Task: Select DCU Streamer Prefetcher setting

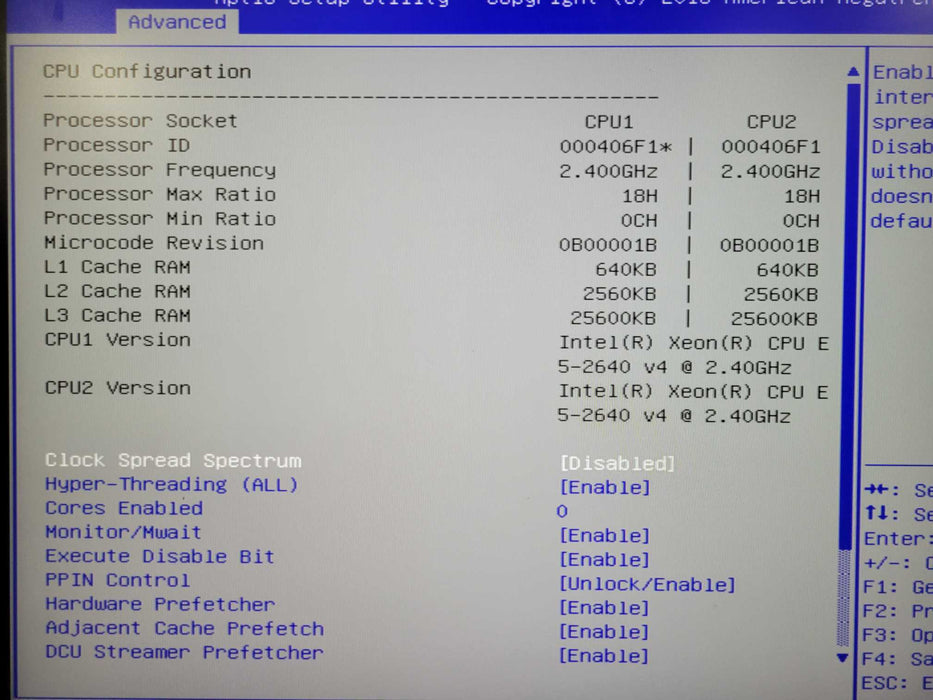Action: click(x=184, y=653)
